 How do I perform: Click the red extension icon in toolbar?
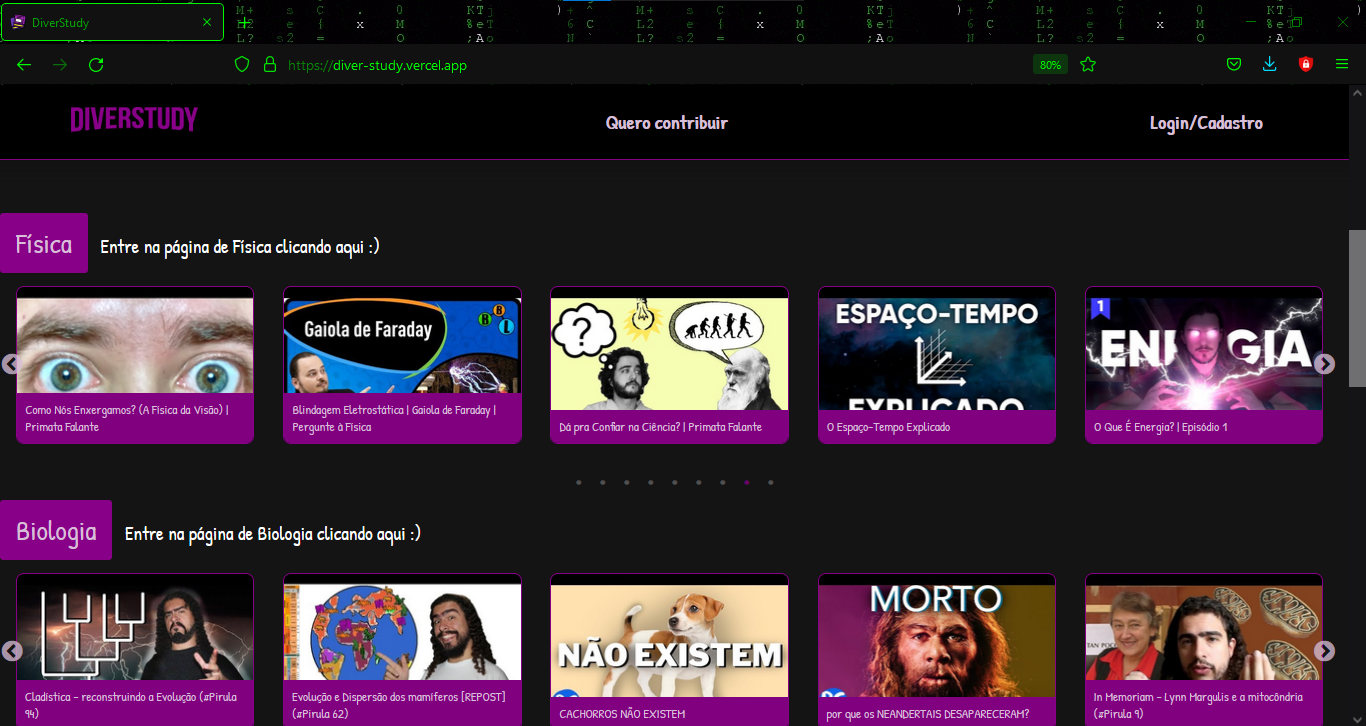(x=1305, y=65)
